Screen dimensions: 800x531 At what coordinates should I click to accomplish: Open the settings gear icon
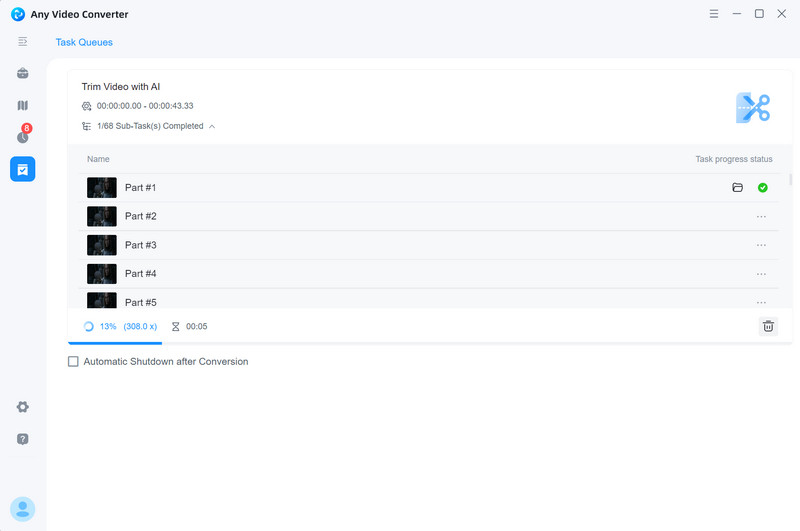(22, 407)
